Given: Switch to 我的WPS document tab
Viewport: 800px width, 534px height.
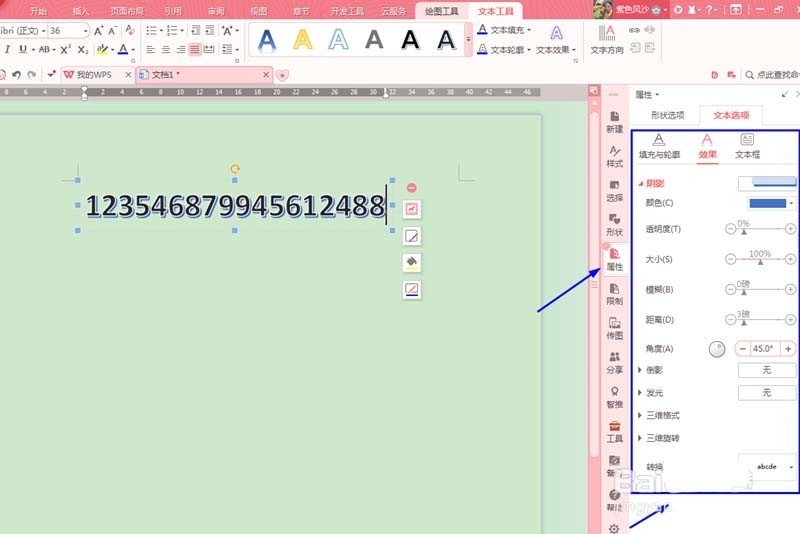Looking at the screenshot, I should (94, 75).
